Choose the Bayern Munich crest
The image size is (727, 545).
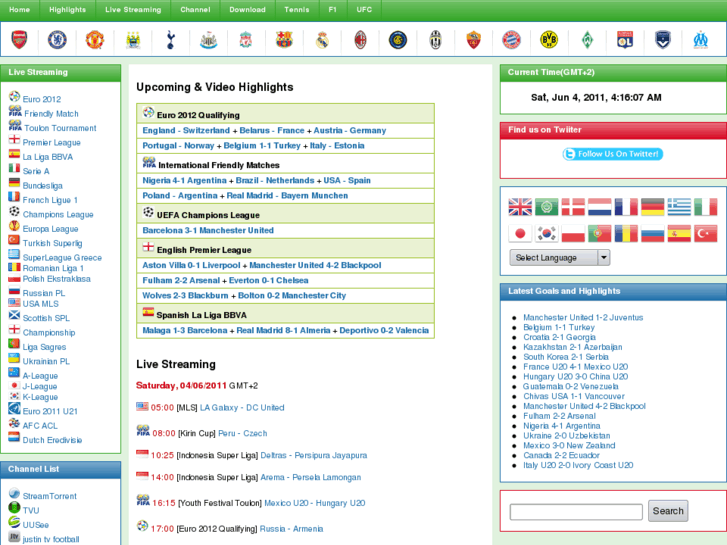[511, 40]
